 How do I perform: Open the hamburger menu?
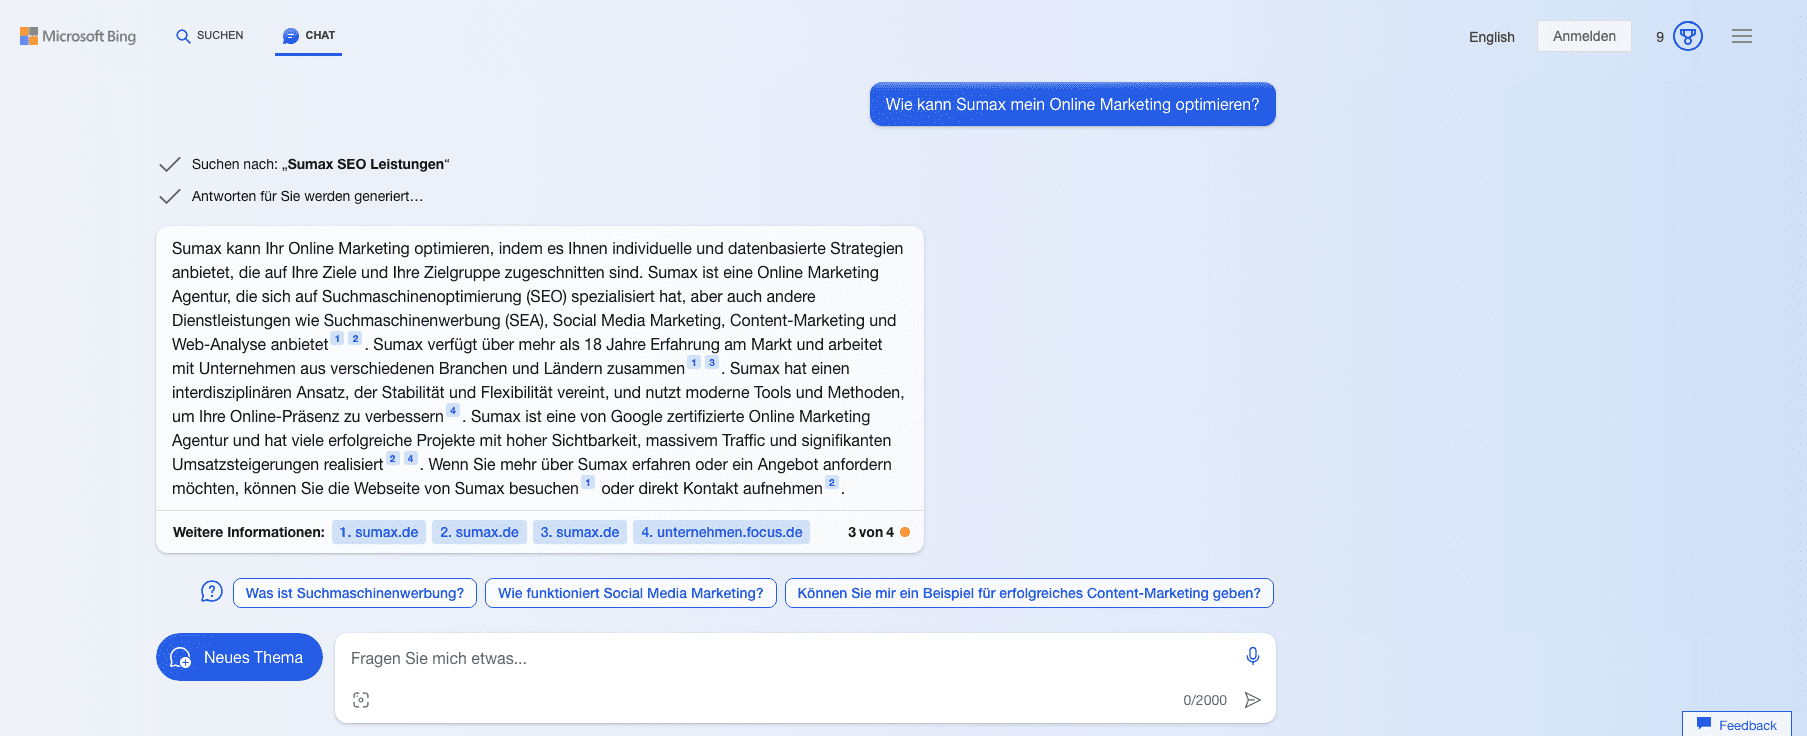click(1742, 36)
